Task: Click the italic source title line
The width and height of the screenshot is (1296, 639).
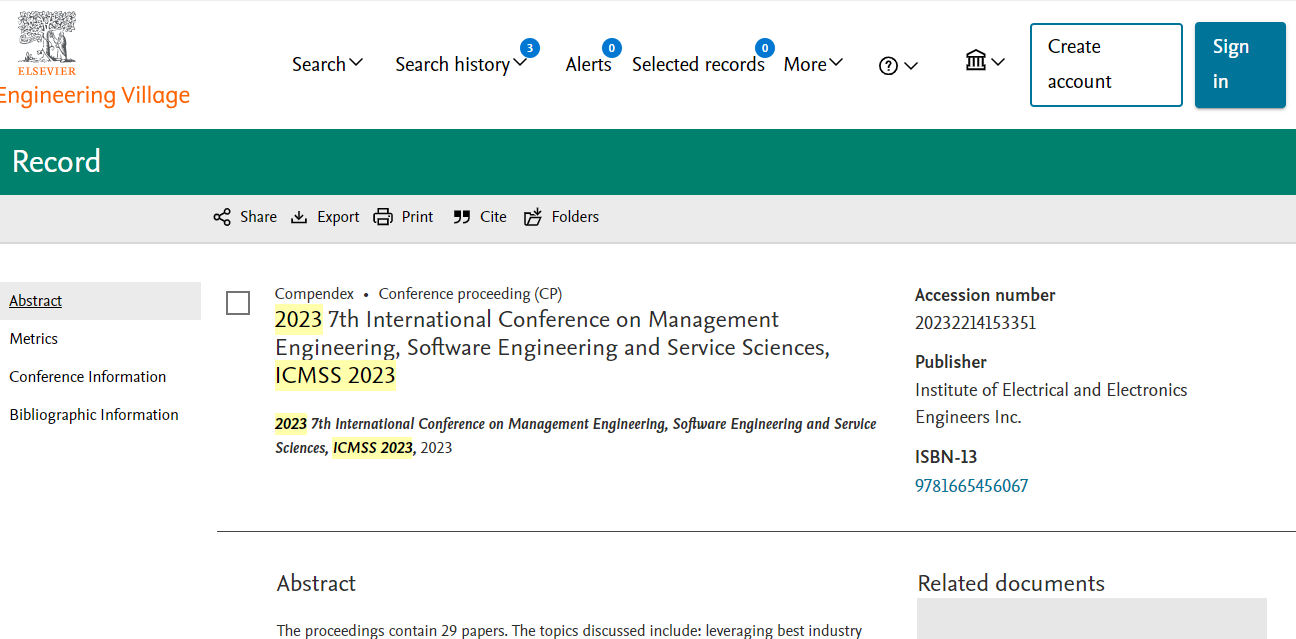Action: click(x=576, y=436)
